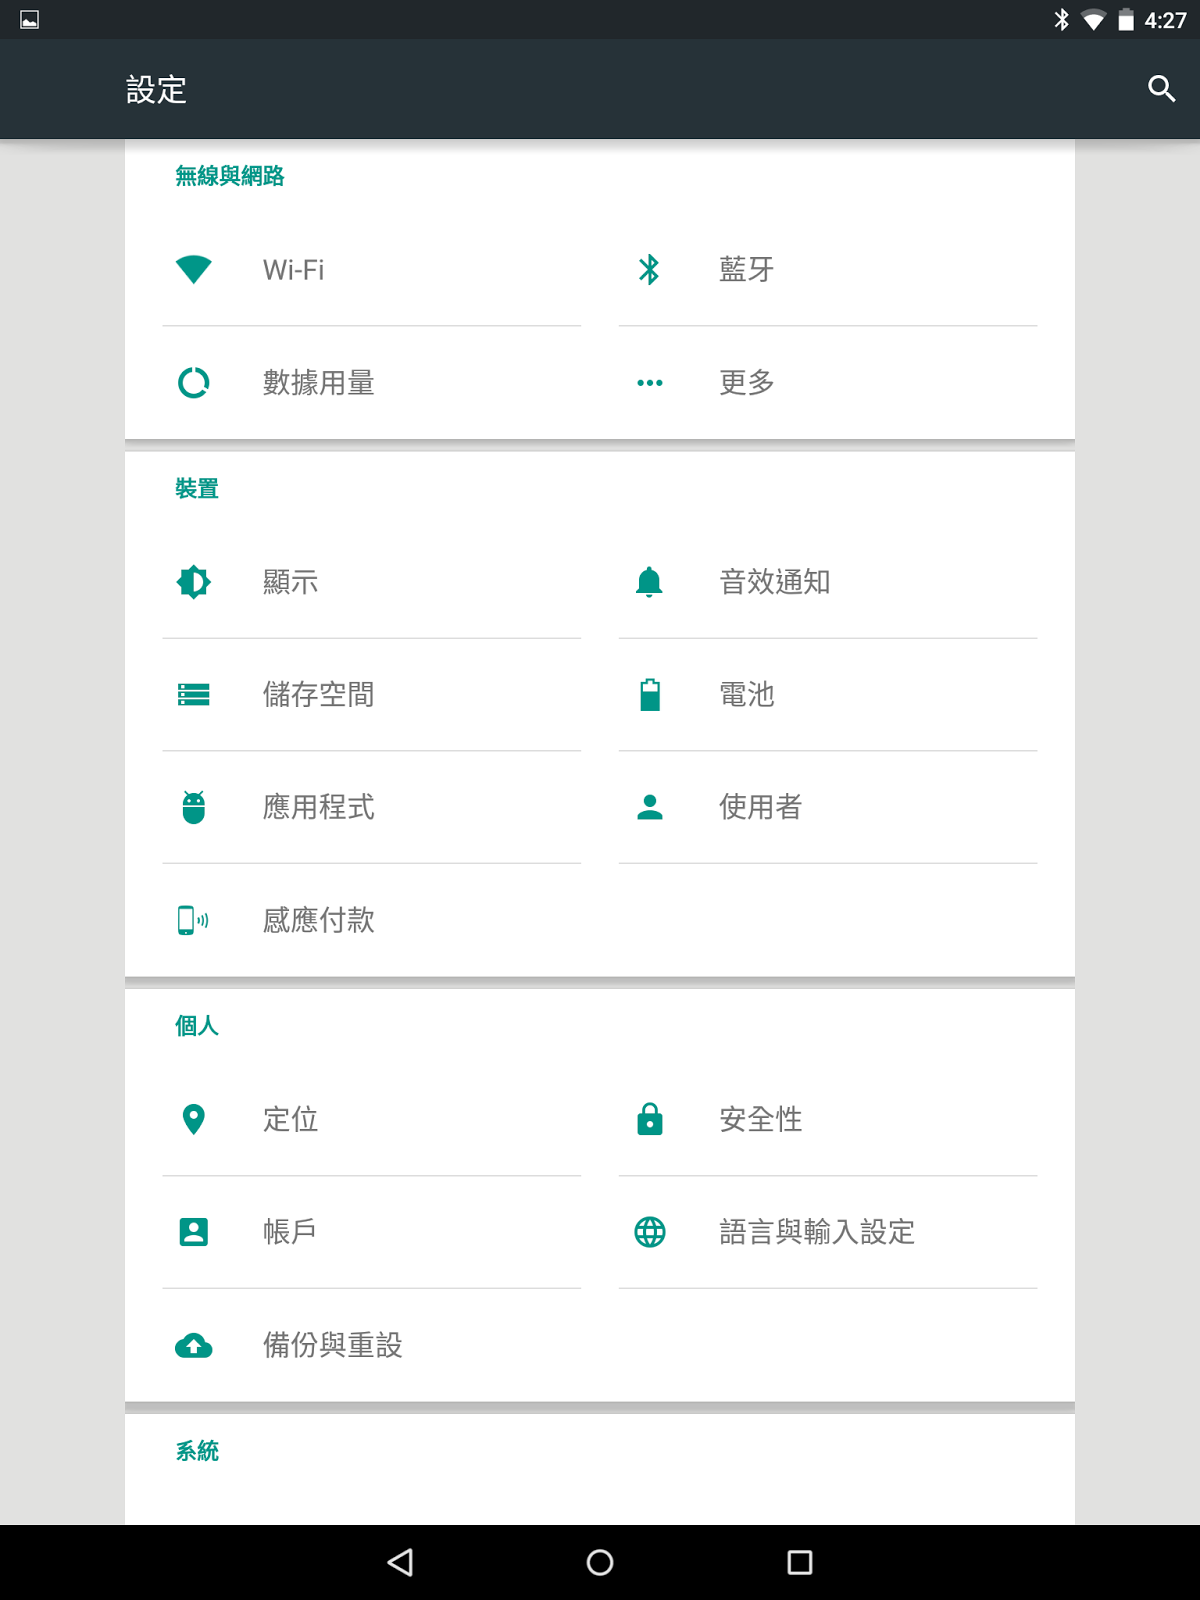1200x1600 pixels.
Task: Open 感應付款 tap and pay settings
Action: [318, 920]
